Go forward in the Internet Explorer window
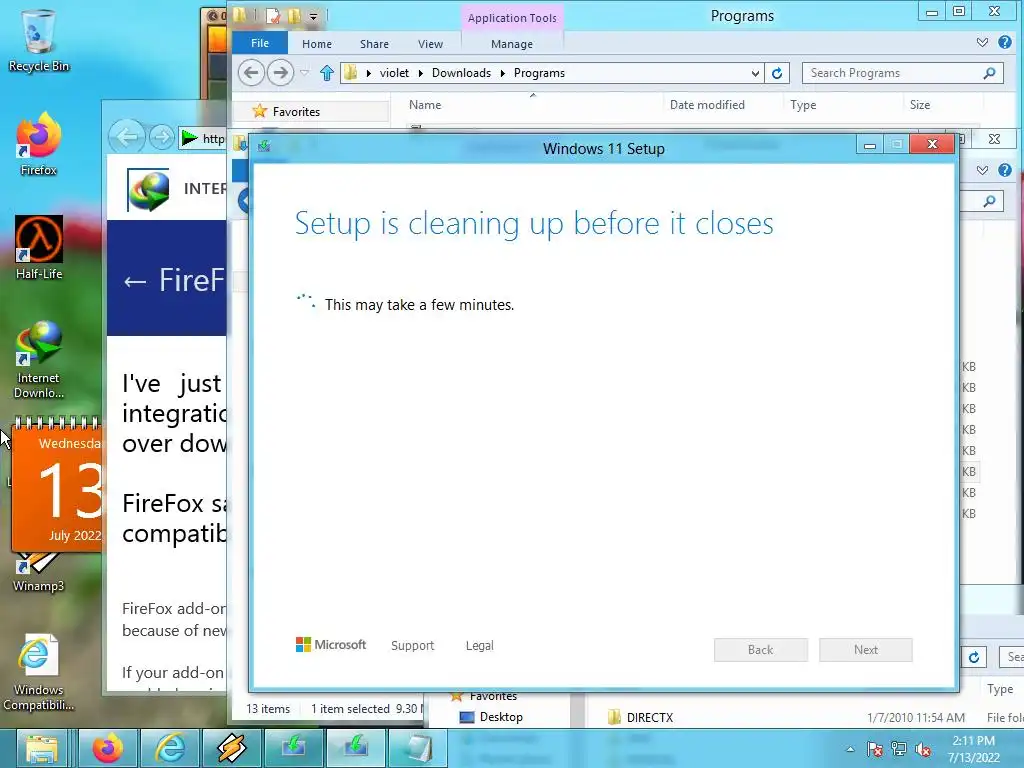The width and height of the screenshot is (1024, 768). [161, 137]
